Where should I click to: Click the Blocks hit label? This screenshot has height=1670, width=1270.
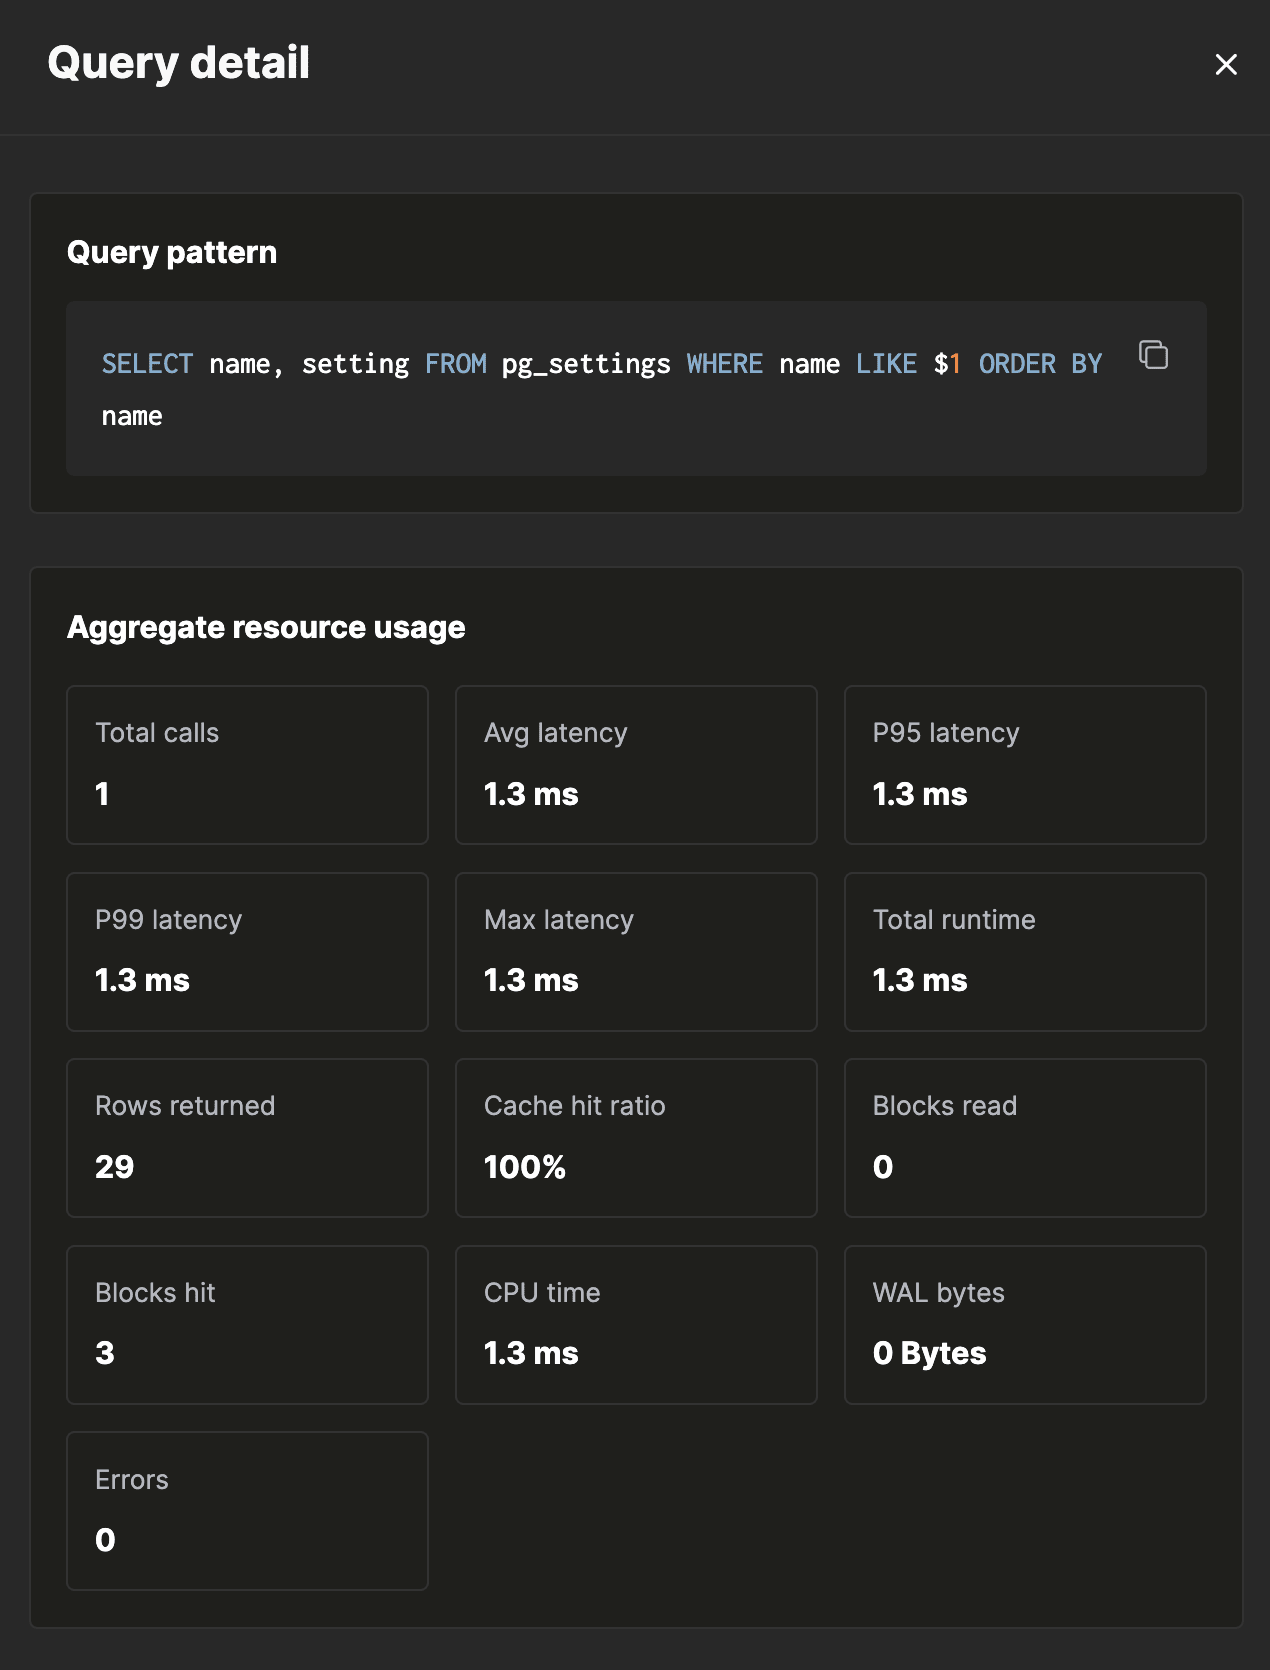pos(155,1293)
